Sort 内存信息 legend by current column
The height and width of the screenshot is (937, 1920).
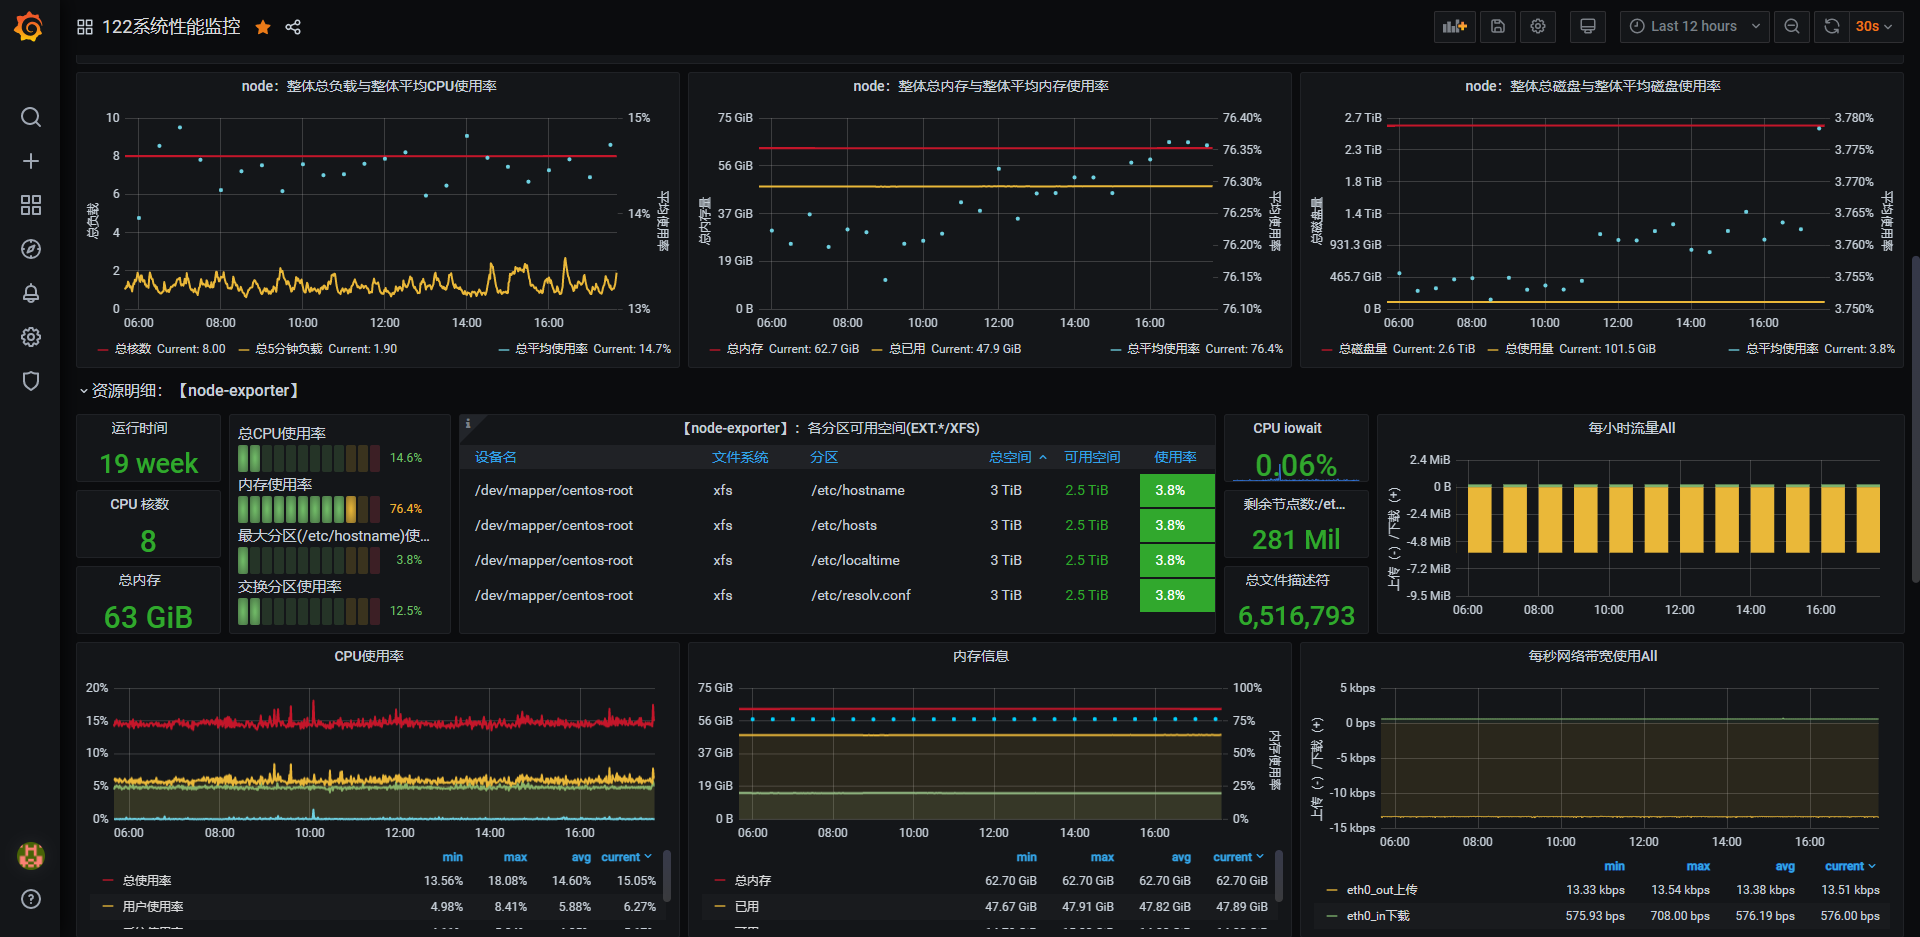pyautogui.click(x=1238, y=857)
